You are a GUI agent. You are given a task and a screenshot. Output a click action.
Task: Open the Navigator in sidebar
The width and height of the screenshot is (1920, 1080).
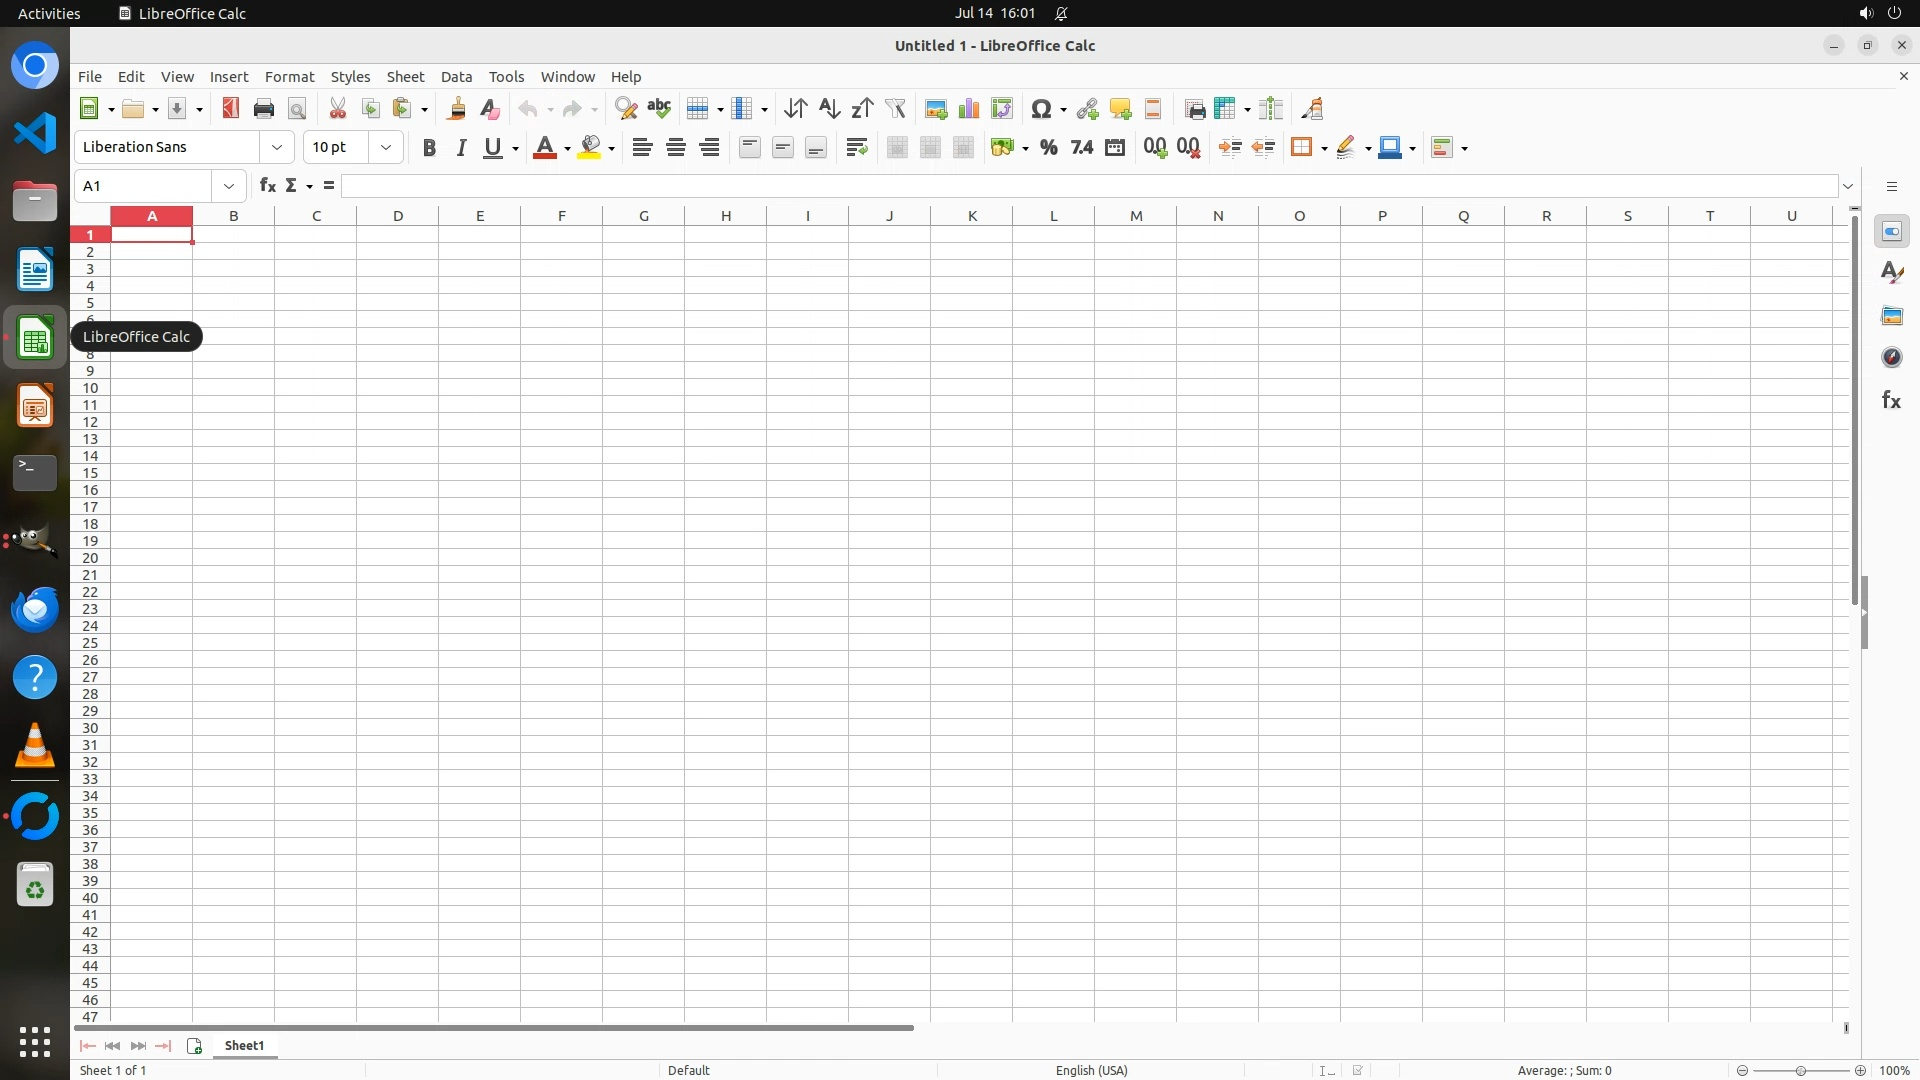[1891, 358]
